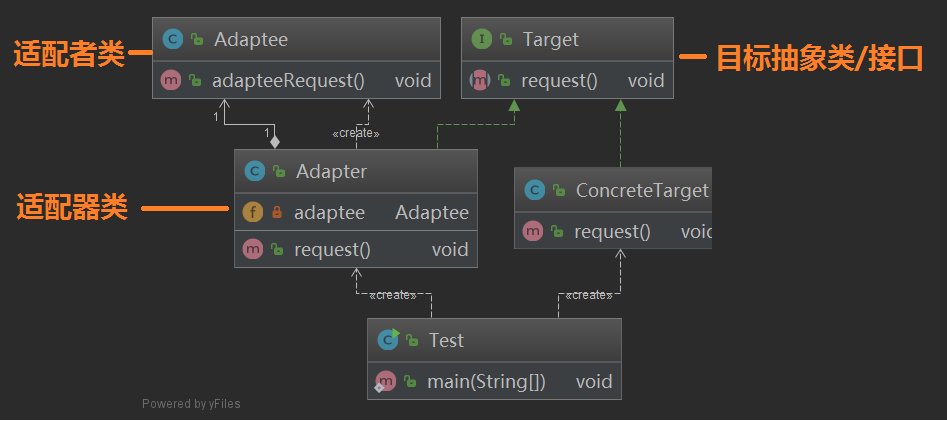Click the request() method in Adapter

332,250
